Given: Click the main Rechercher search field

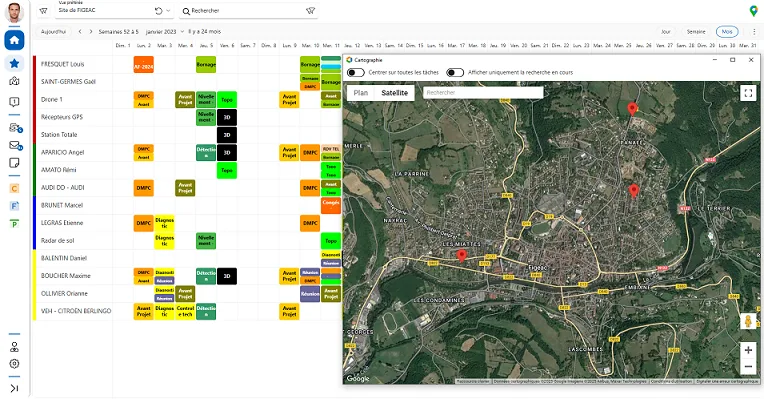Looking at the screenshot, I should point(248,11).
